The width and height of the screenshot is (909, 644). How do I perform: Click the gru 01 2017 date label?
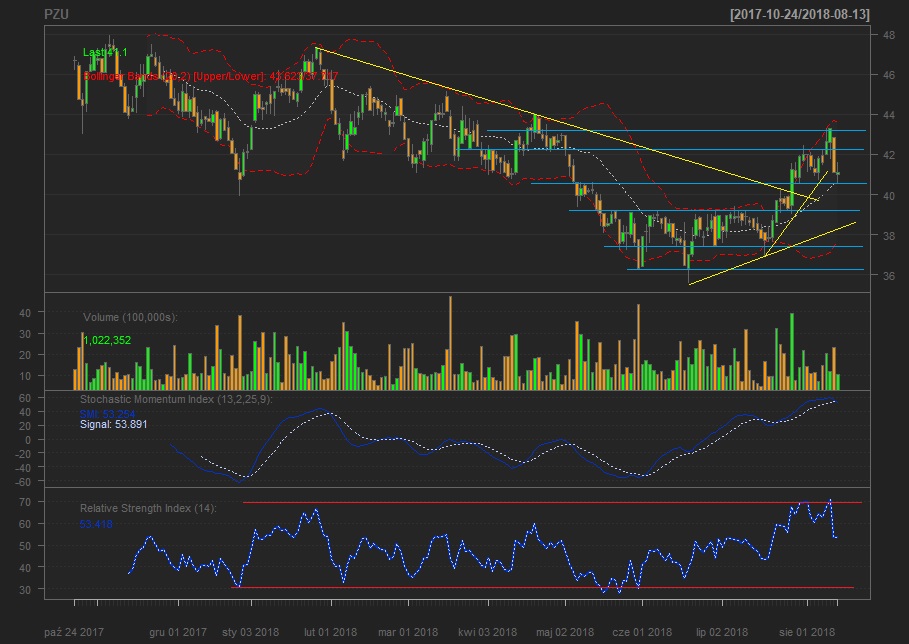(x=178, y=632)
